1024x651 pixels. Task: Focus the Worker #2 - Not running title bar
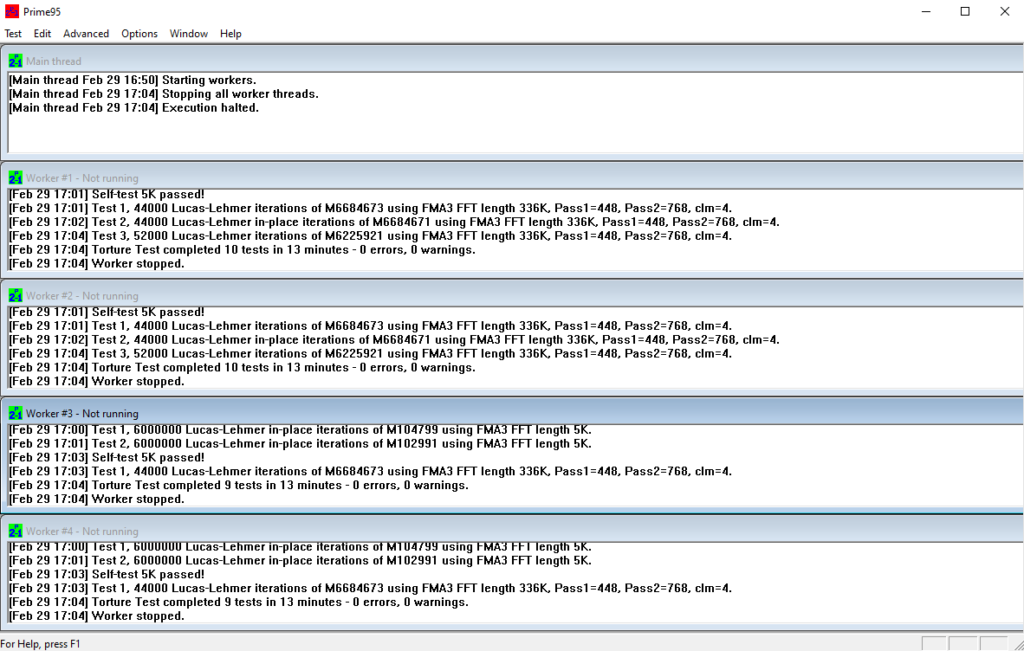point(500,296)
